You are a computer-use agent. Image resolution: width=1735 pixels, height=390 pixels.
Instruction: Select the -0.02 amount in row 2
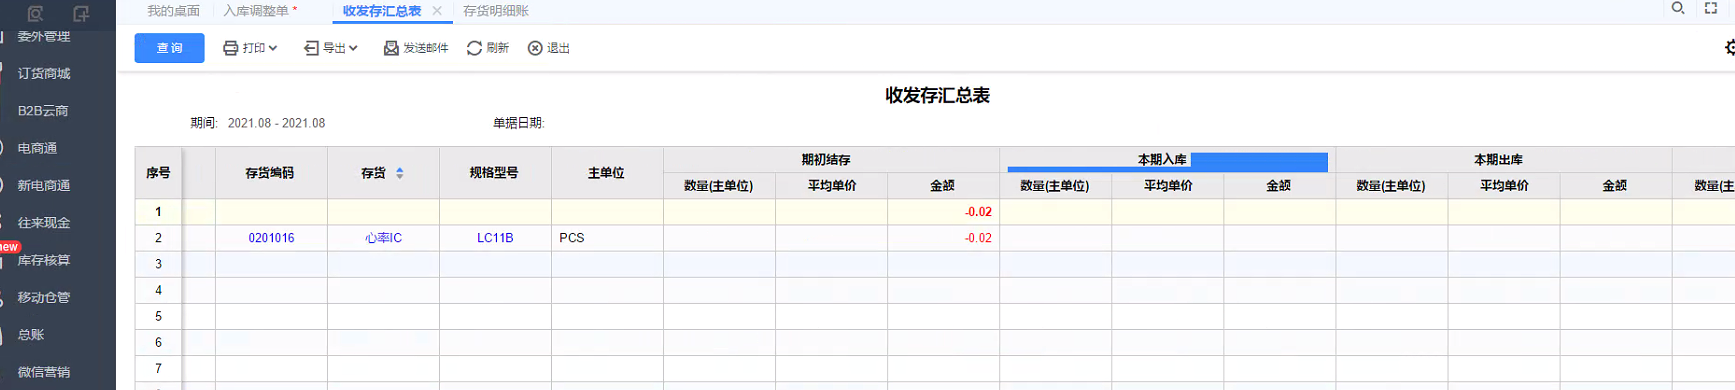click(x=978, y=238)
